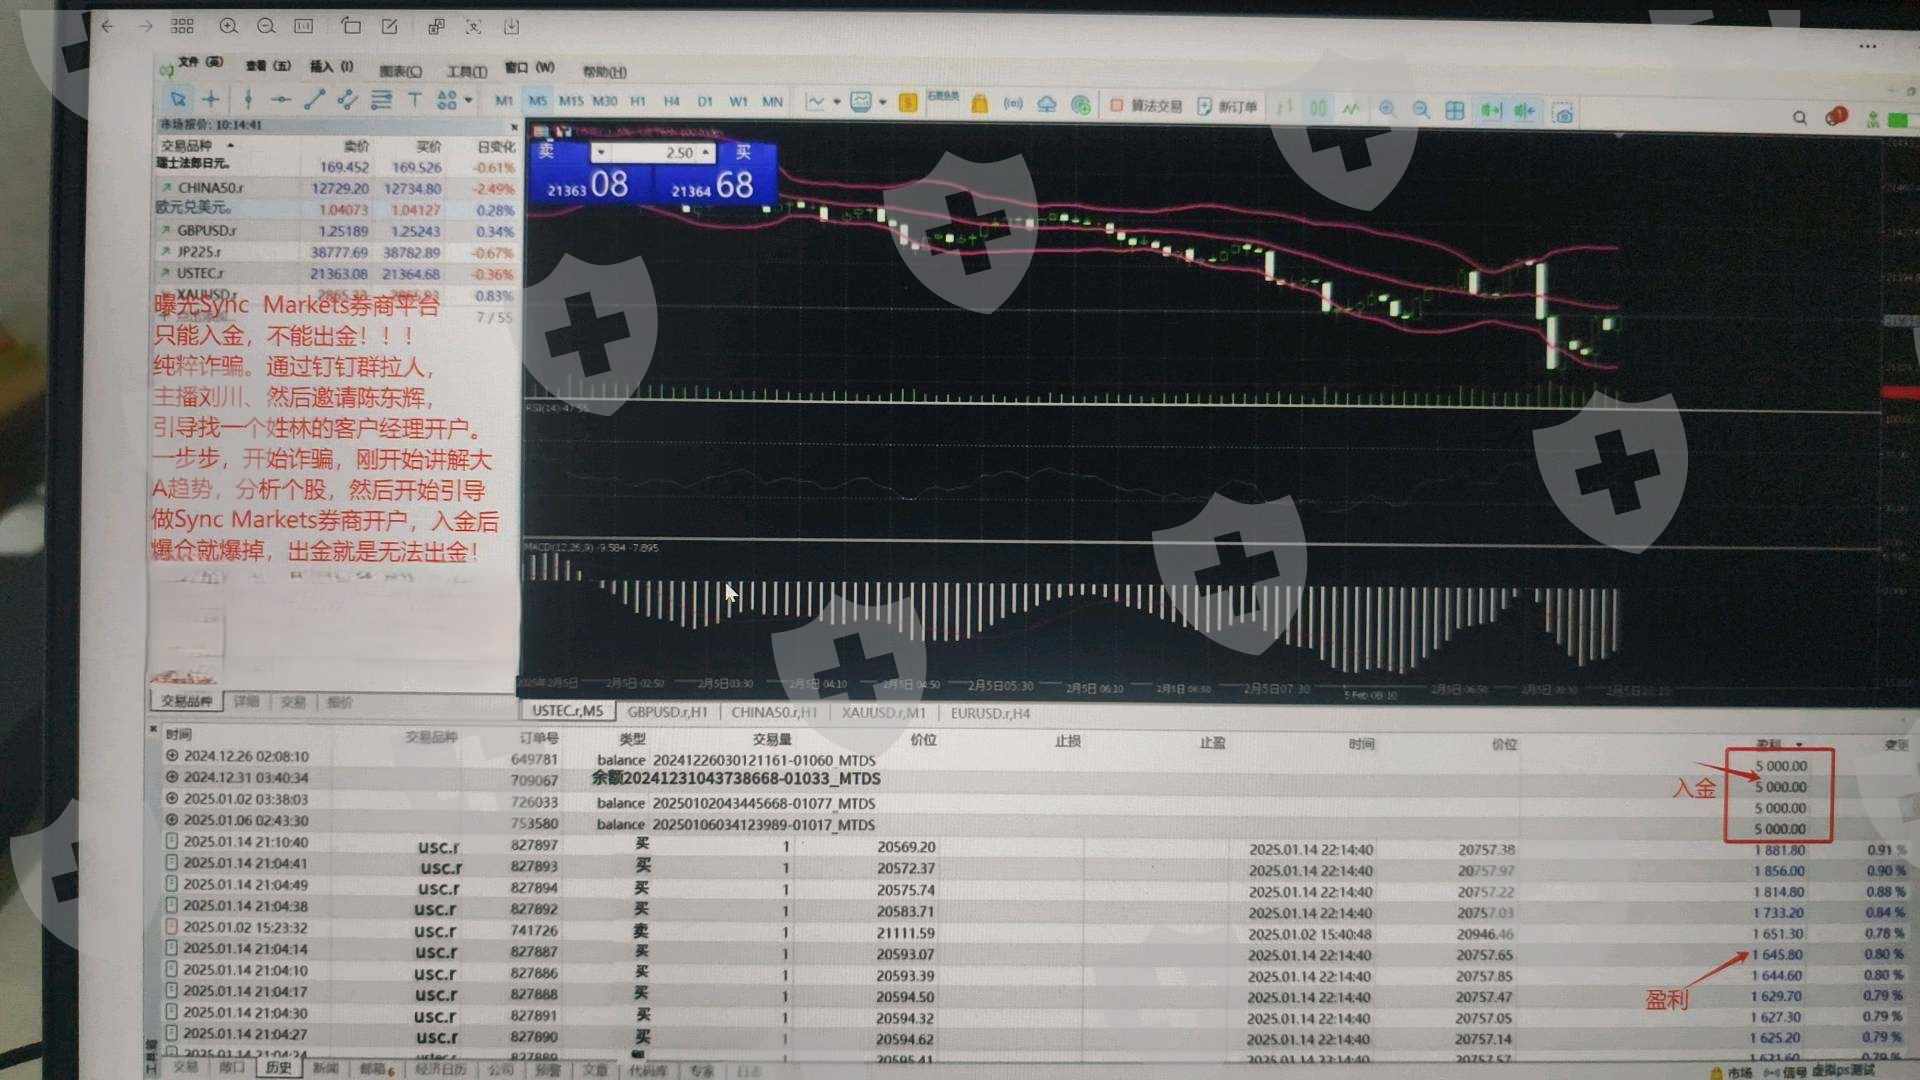Screen dimensions: 1920x1080
Task: Take chart screenshot with camera icon
Action: coord(1563,113)
